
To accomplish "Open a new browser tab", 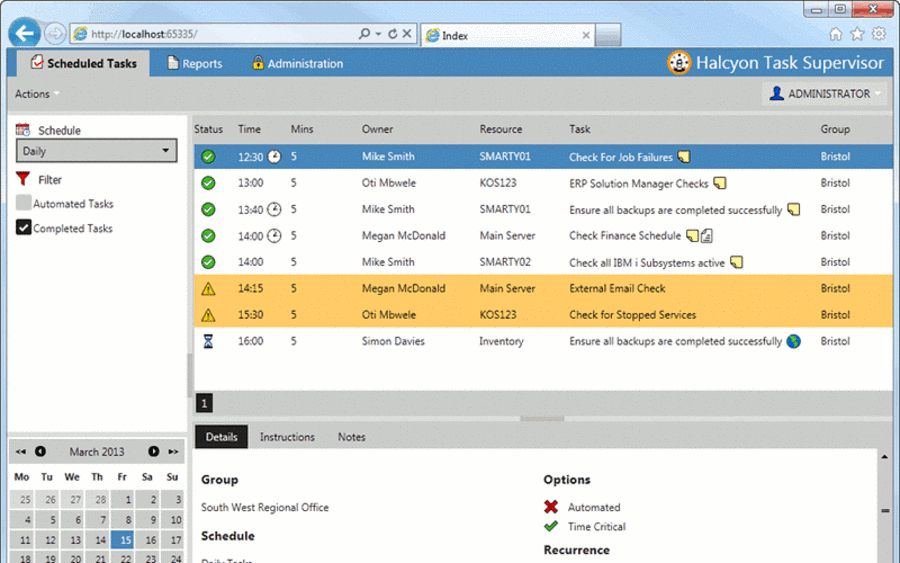I will (608, 35).
